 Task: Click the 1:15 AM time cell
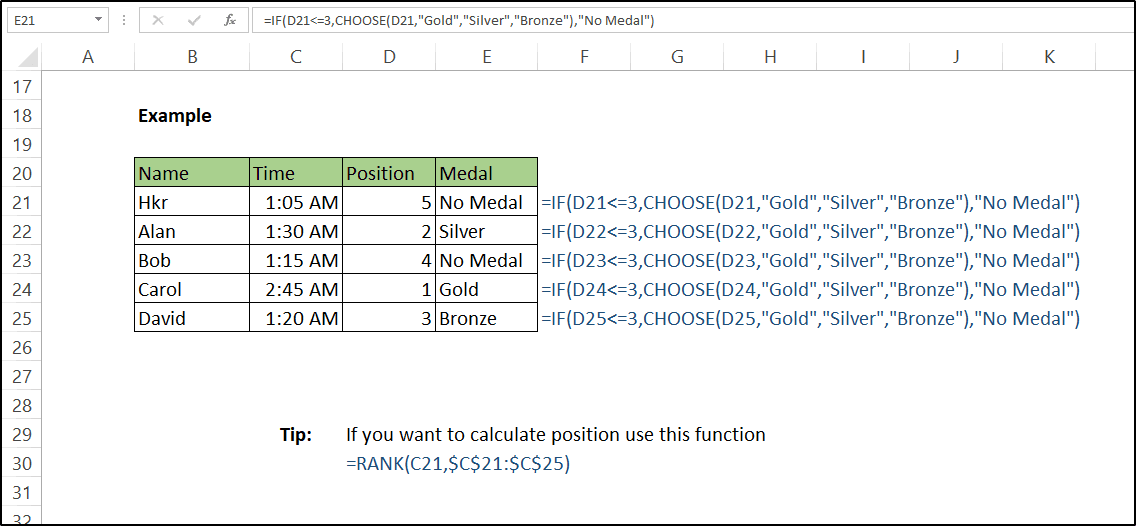click(296, 261)
